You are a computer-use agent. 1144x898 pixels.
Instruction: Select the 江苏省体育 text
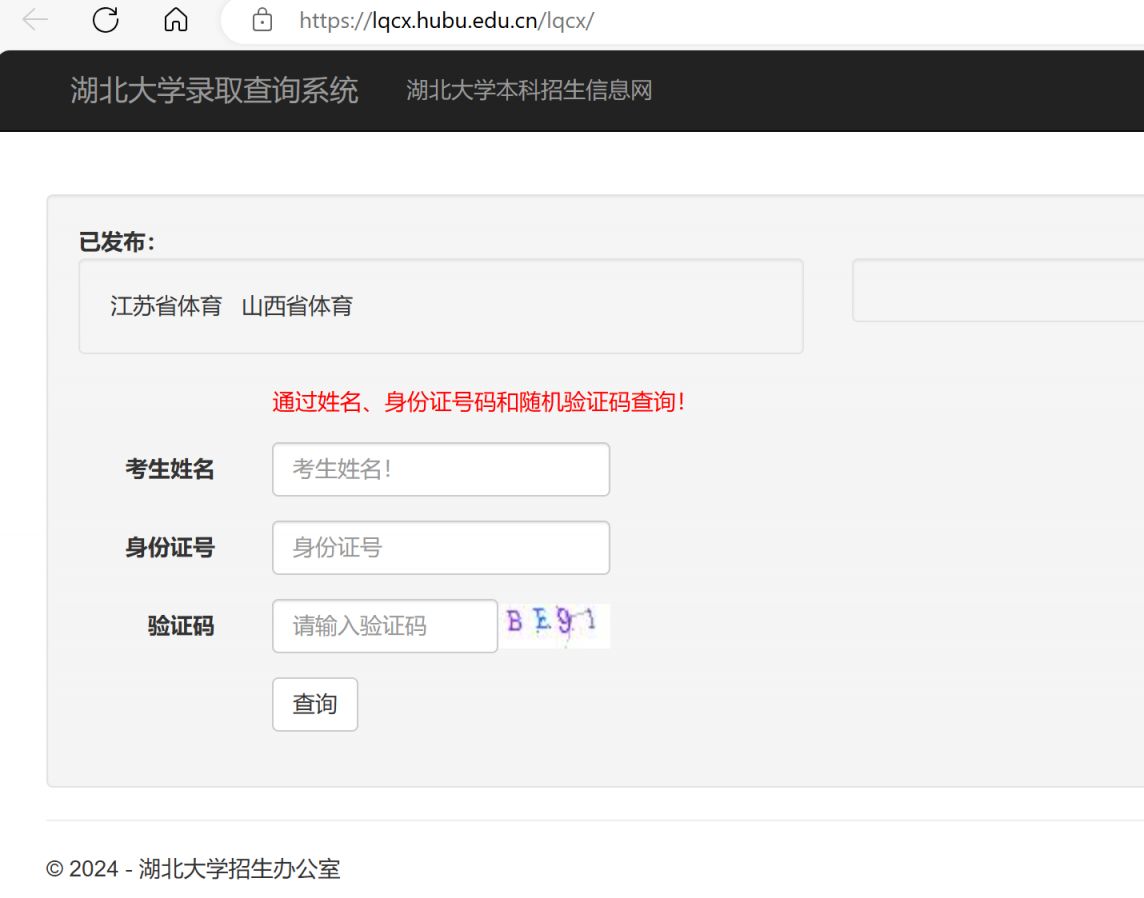pos(166,306)
